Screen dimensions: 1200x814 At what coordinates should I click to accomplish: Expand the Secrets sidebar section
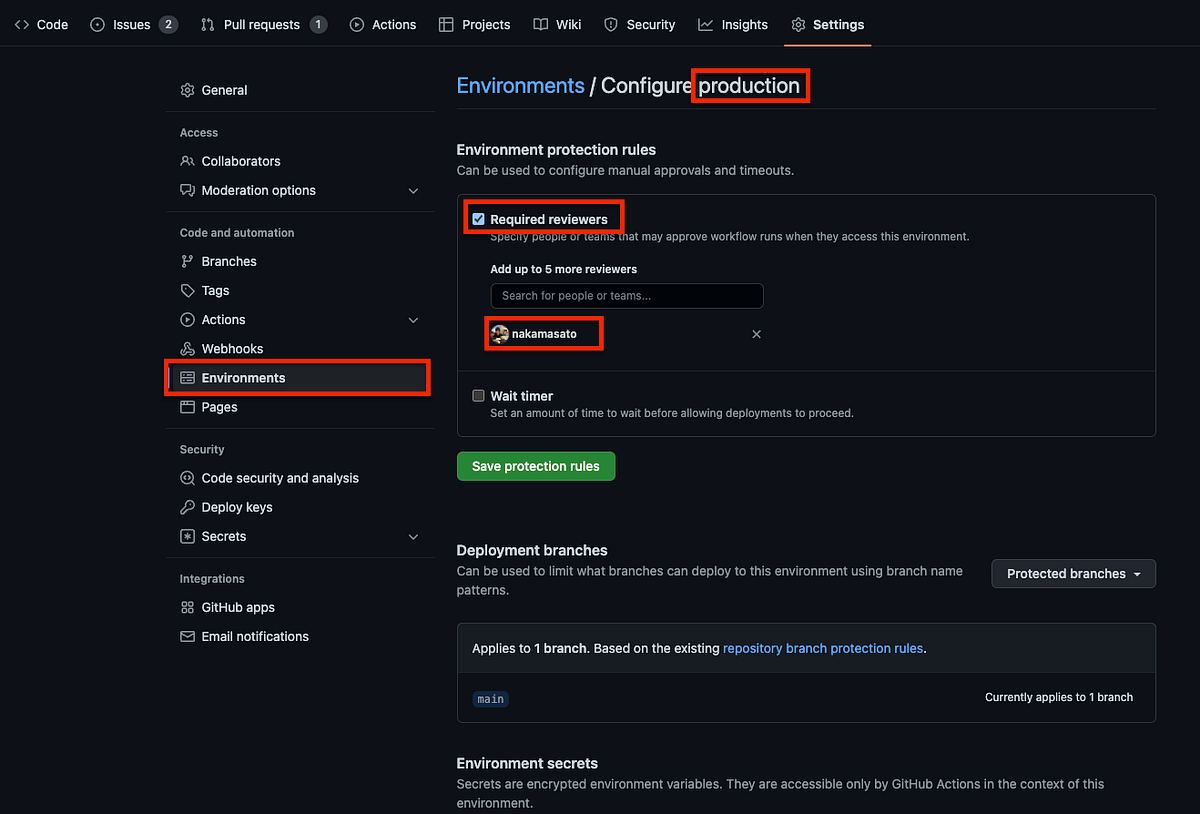[x=413, y=537]
